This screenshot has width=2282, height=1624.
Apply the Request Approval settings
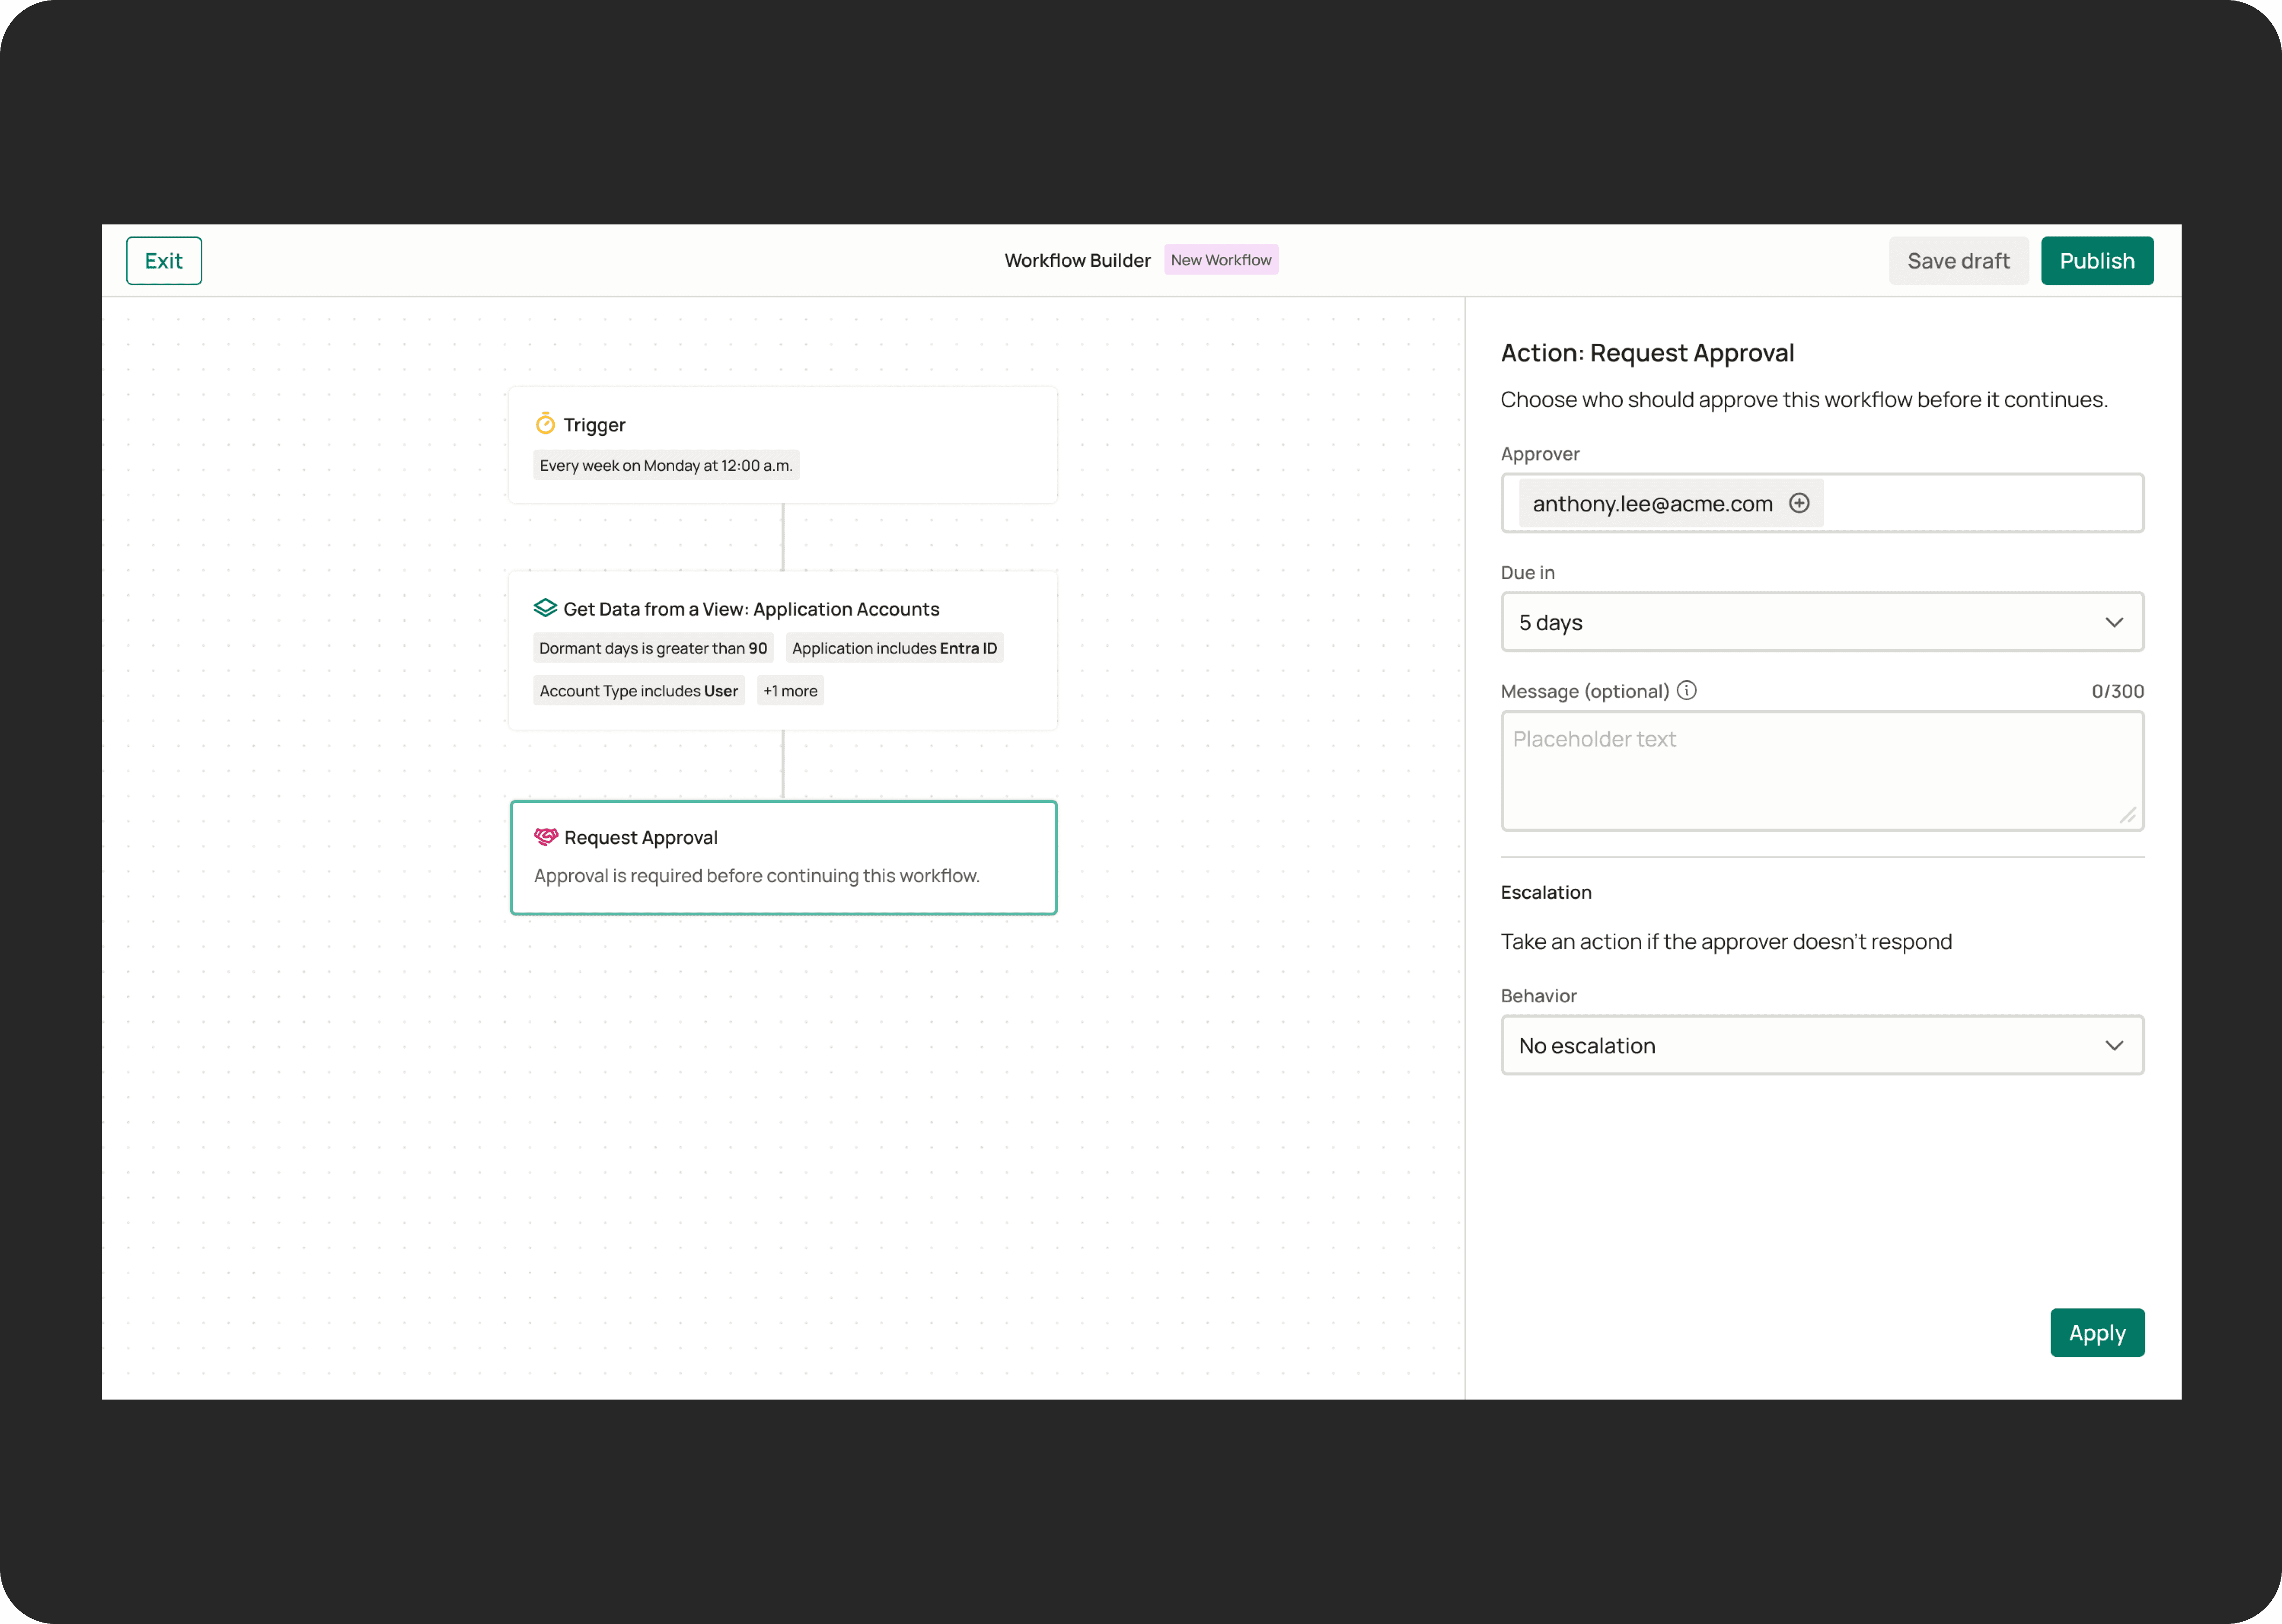pyautogui.click(x=2096, y=1333)
